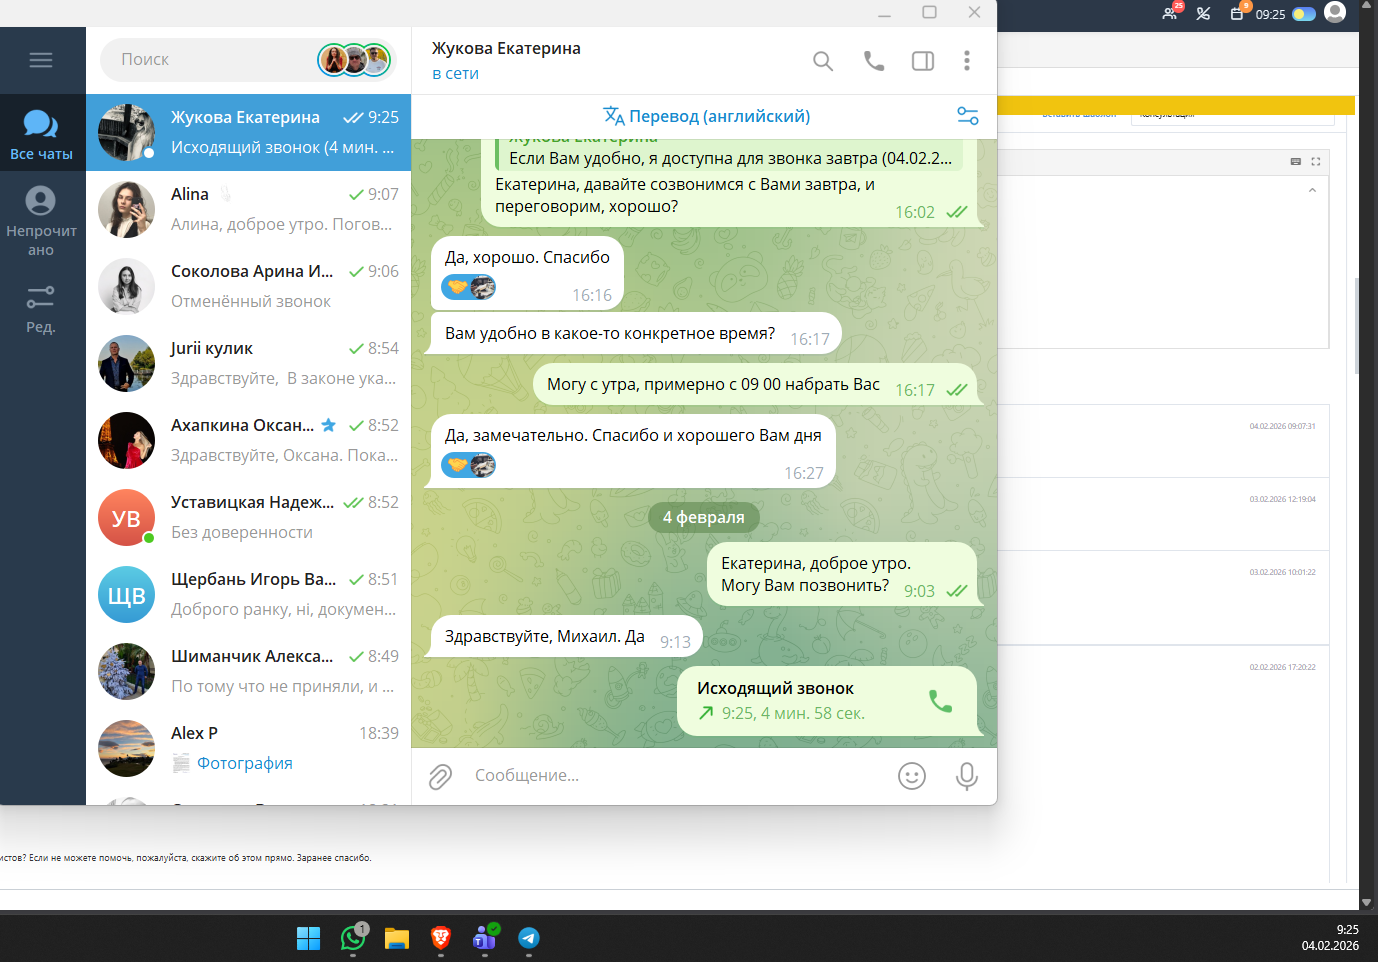The image size is (1378, 962).
Task: Open the Уставицкая Надежда chat
Action: point(248,517)
